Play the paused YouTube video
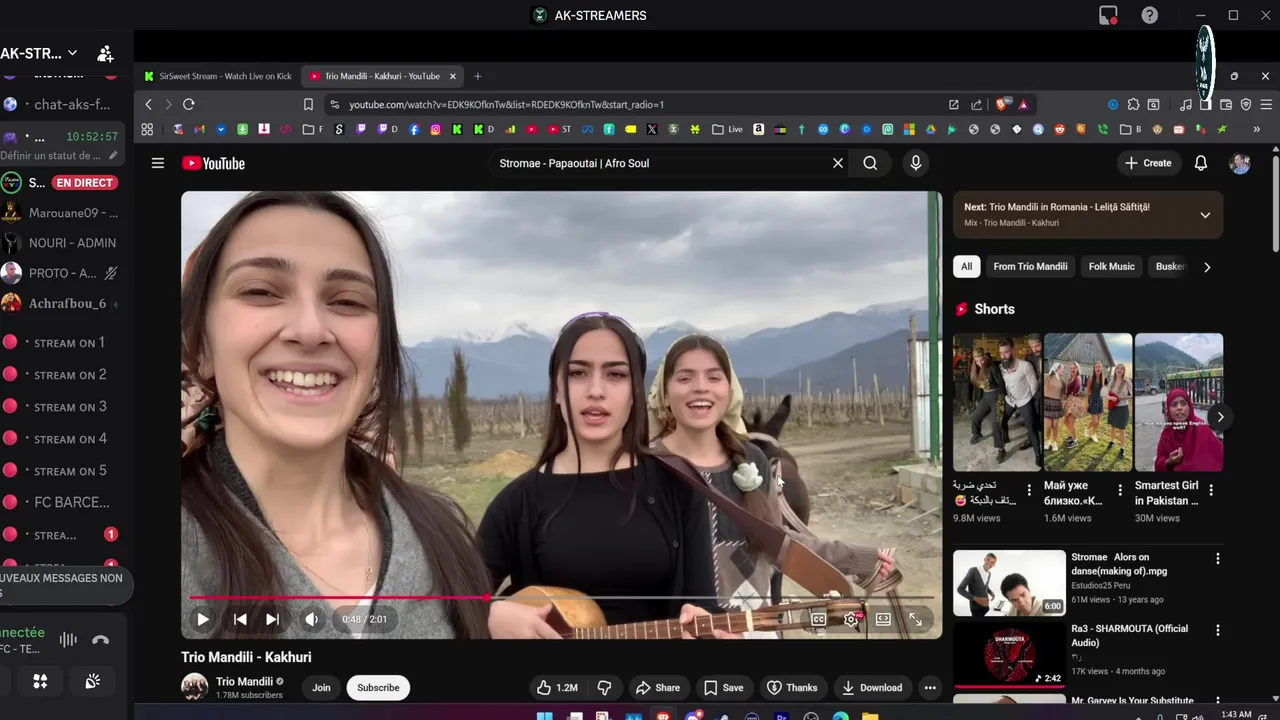Viewport: 1280px width, 720px height. tap(203, 619)
